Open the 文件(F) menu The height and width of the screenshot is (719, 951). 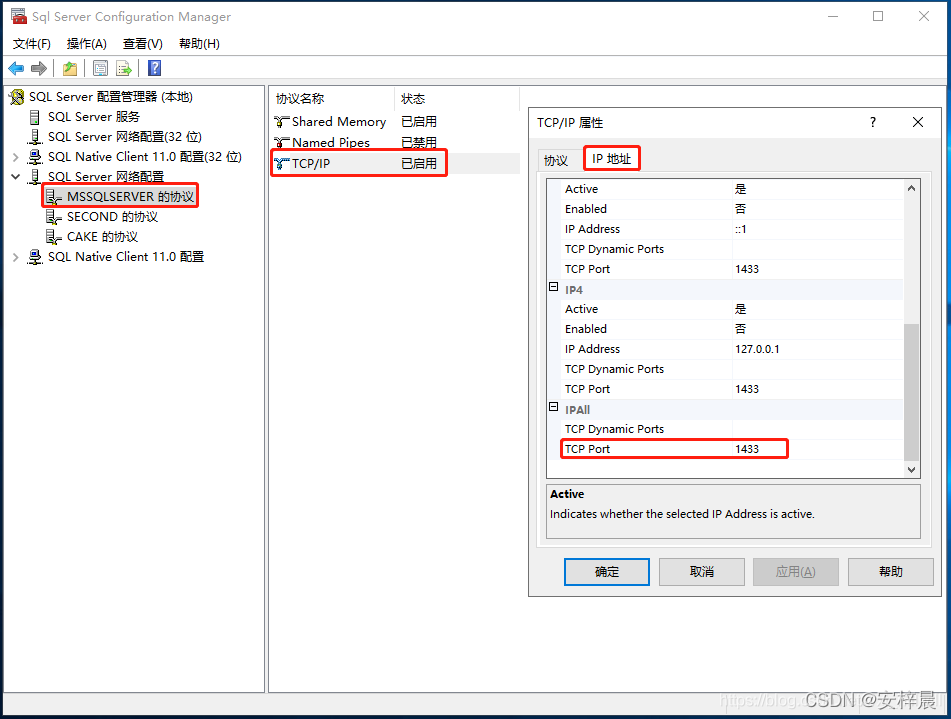32,44
